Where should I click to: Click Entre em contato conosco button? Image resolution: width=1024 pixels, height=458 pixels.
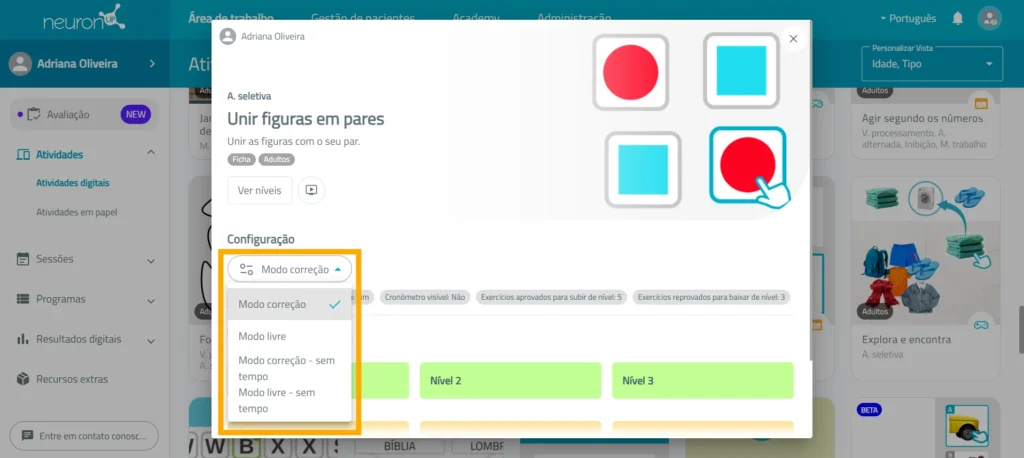click(x=84, y=435)
